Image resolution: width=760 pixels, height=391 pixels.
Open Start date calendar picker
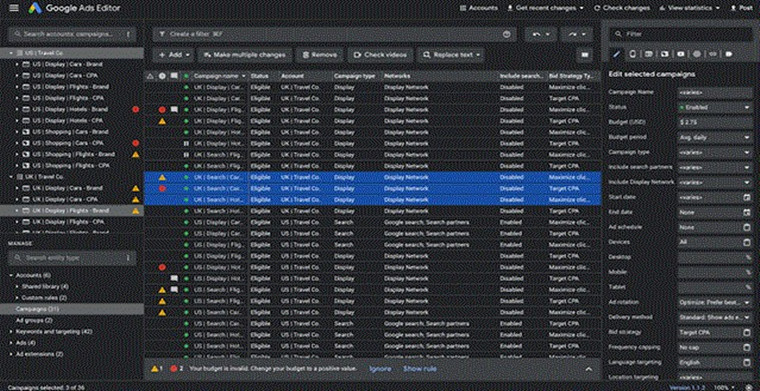click(747, 197)
